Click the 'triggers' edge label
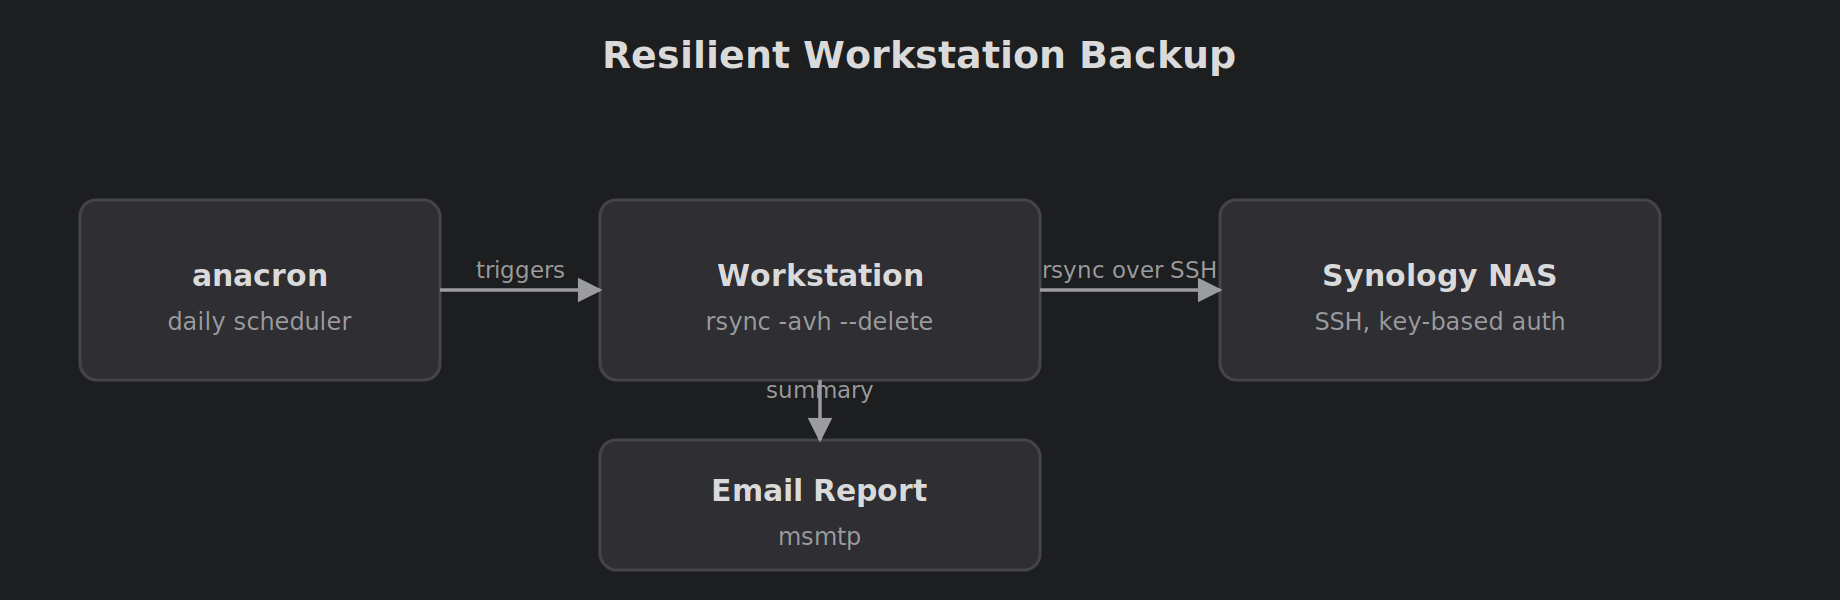Screen dimensions: 1840x600 pyautogui.click(x=520, y=270)
